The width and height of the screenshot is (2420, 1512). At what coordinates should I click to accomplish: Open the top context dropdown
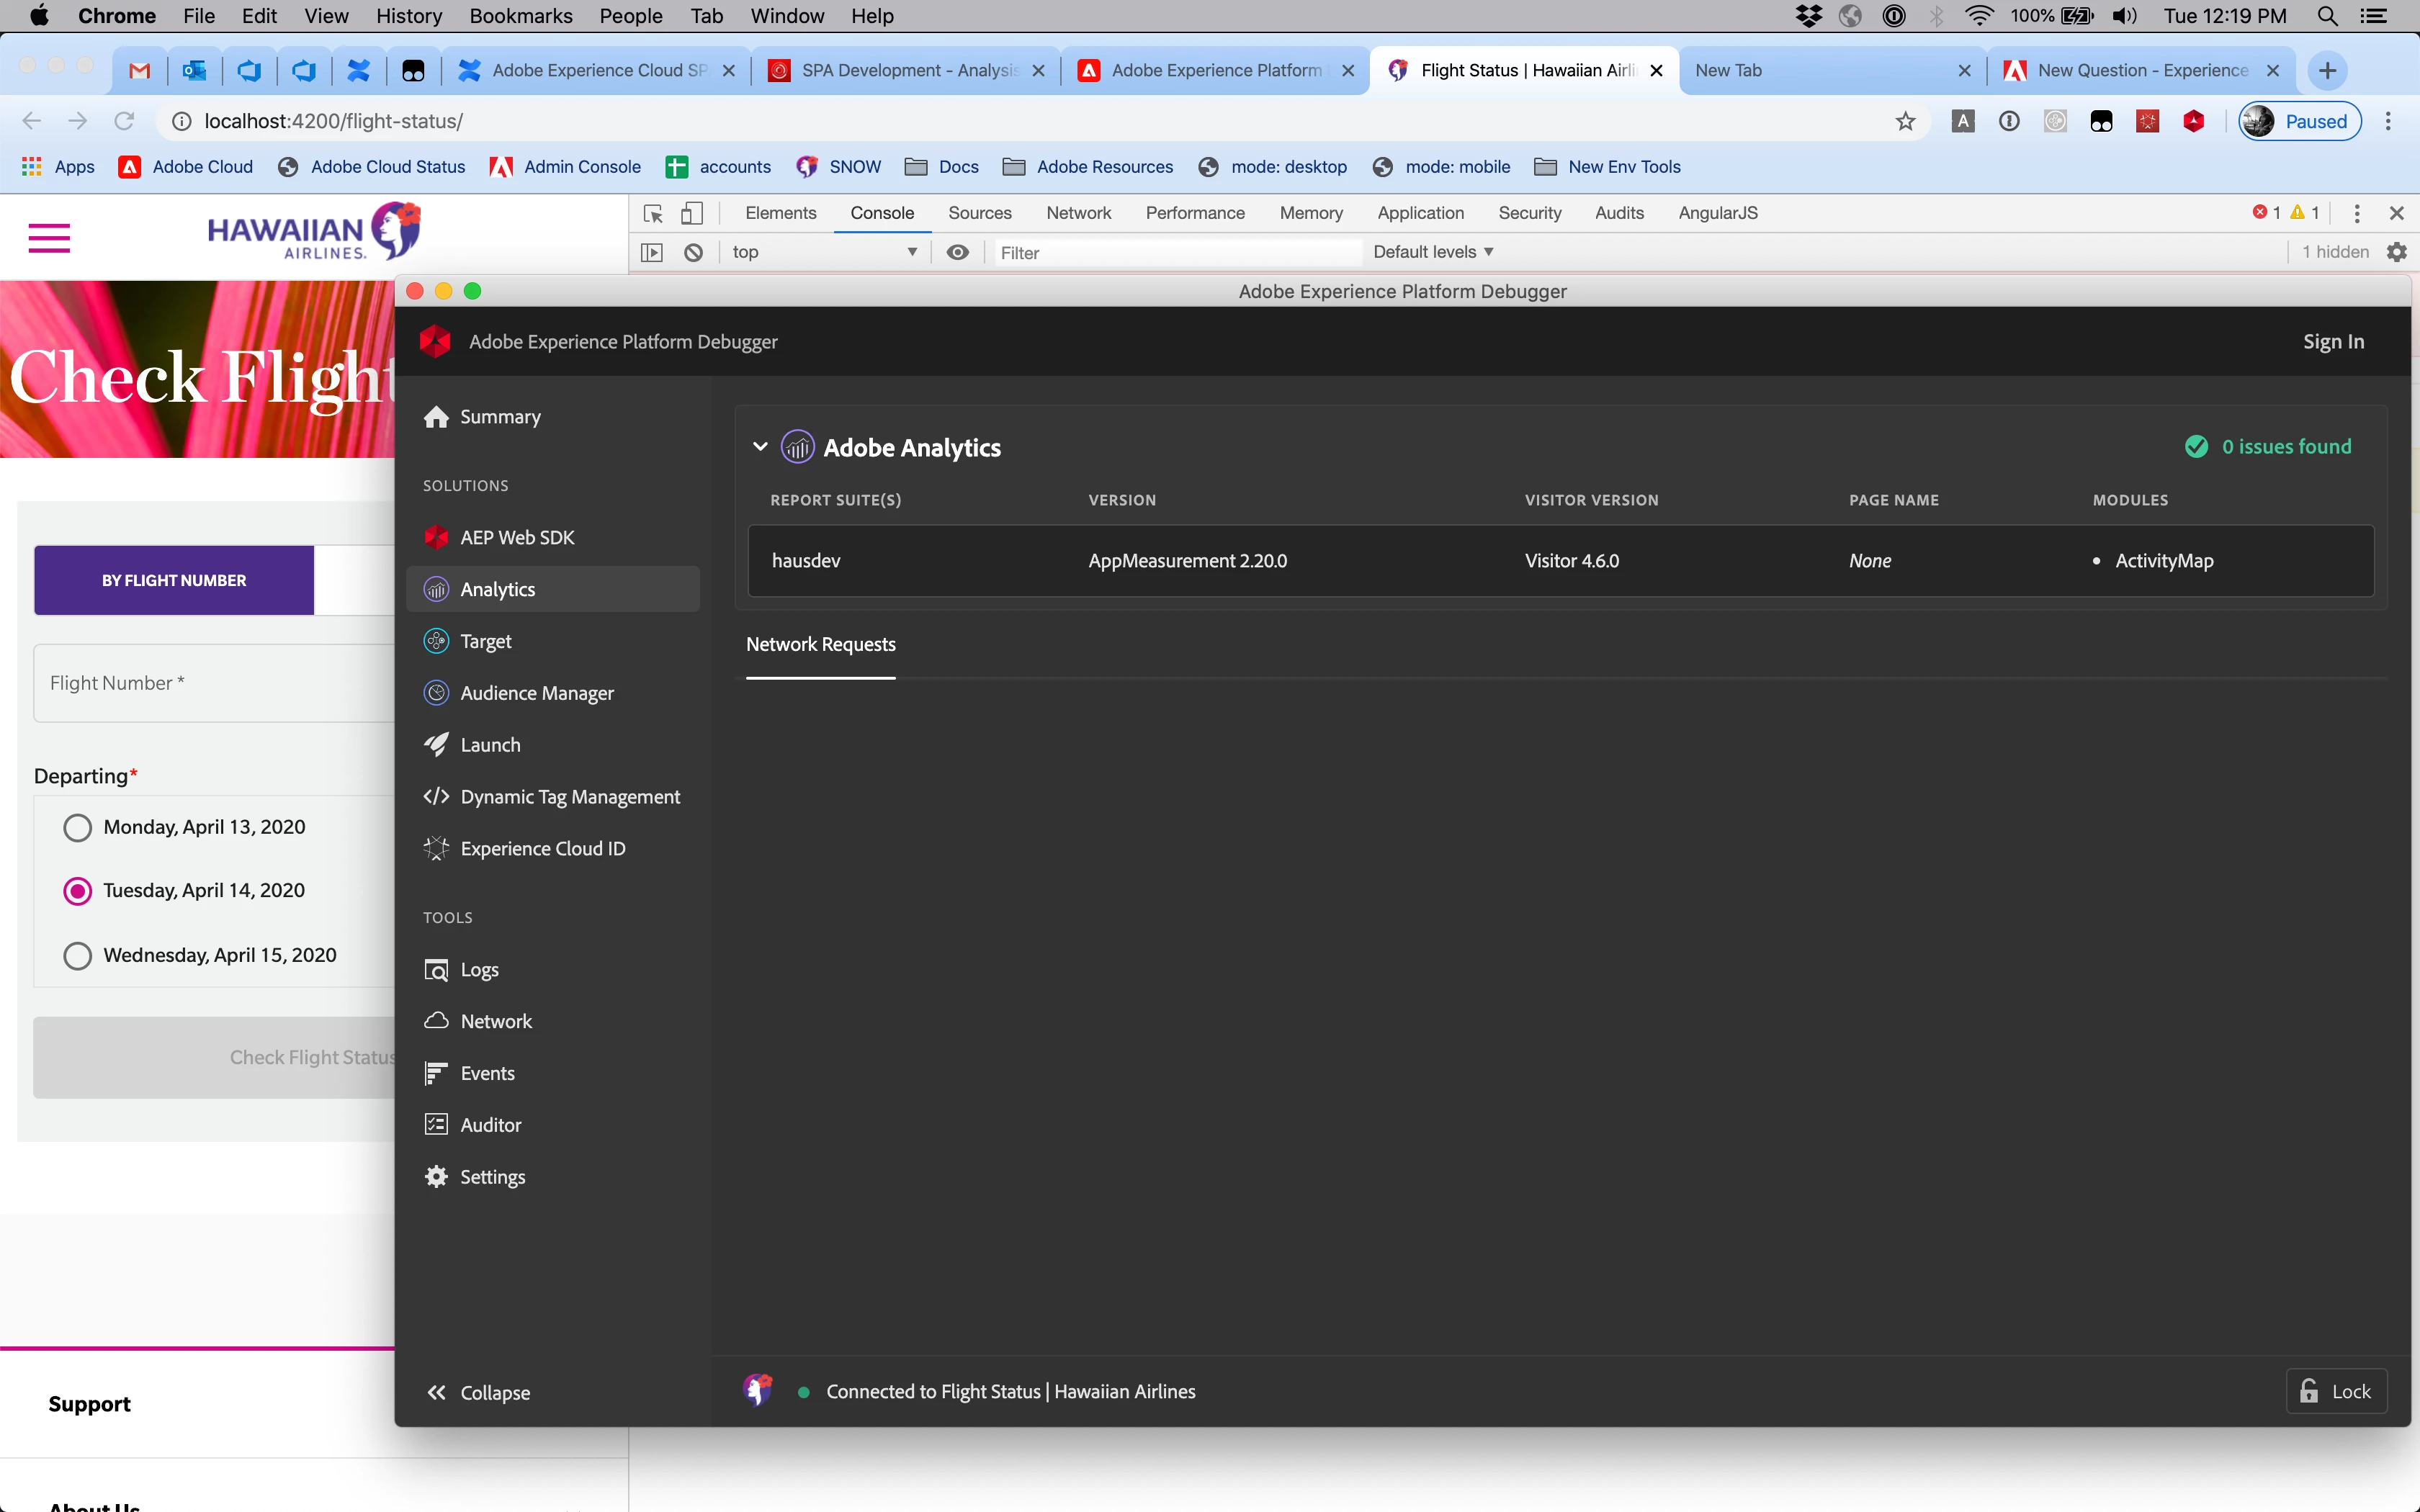click(825, 252)
